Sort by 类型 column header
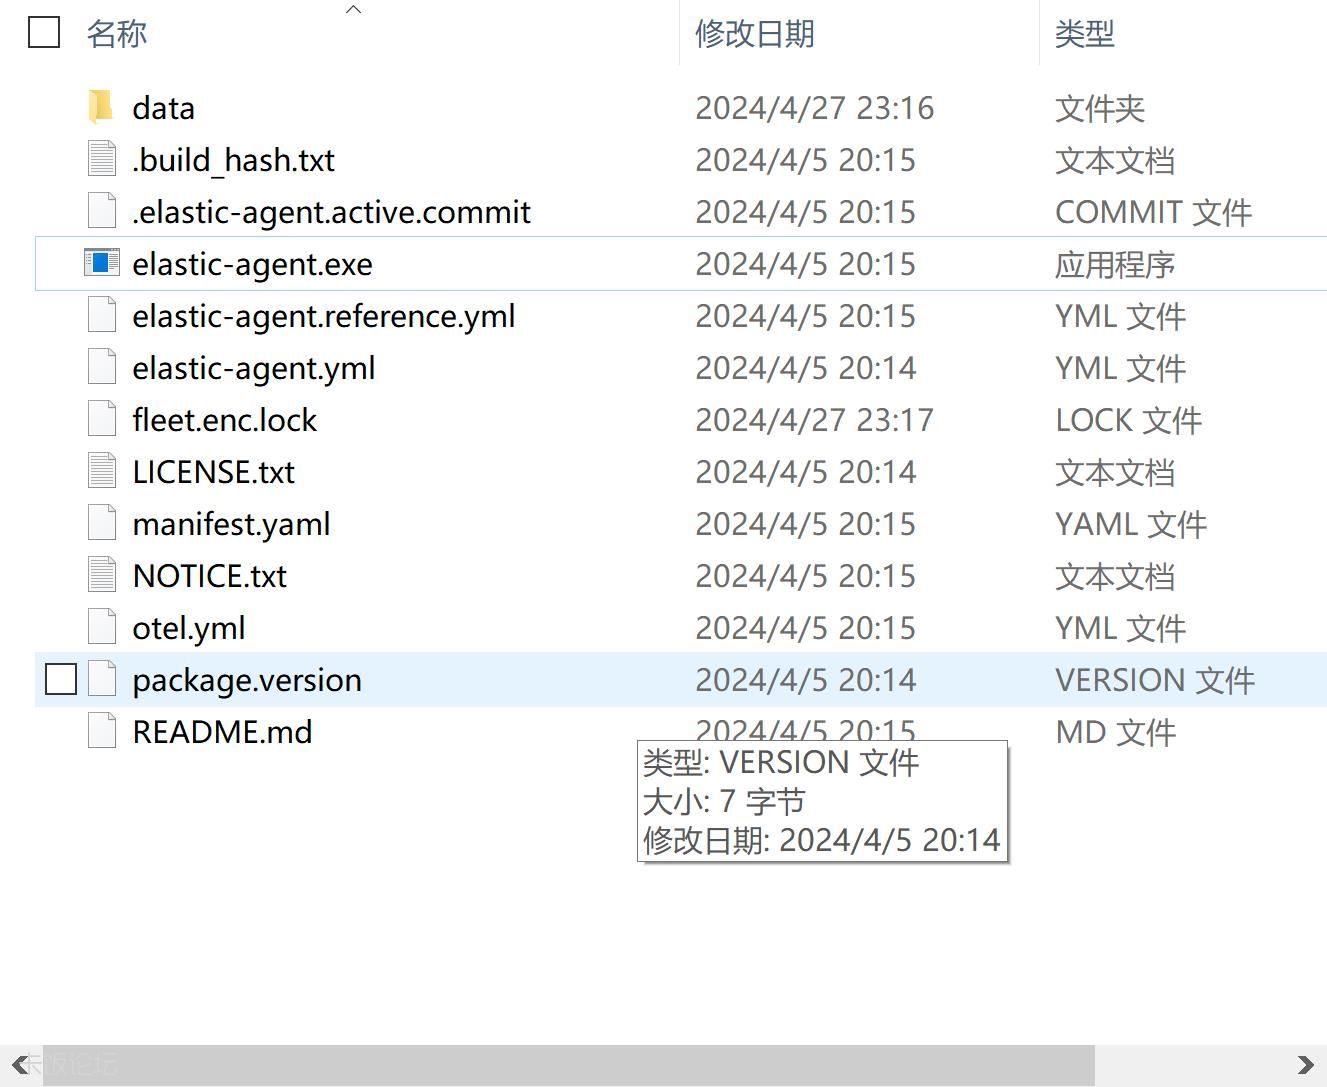 (1084, 34)
